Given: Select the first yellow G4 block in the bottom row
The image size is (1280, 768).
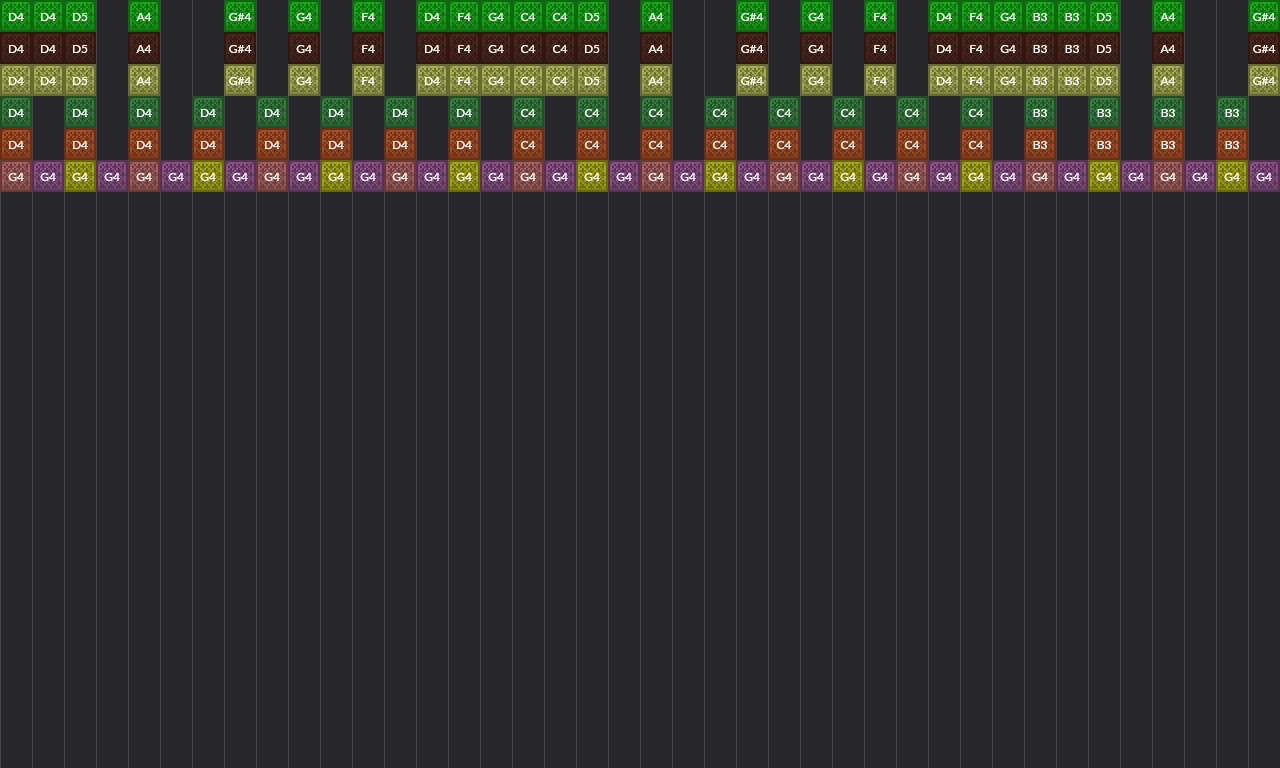Looking at the screenshot, I should (x=80, y=177).
